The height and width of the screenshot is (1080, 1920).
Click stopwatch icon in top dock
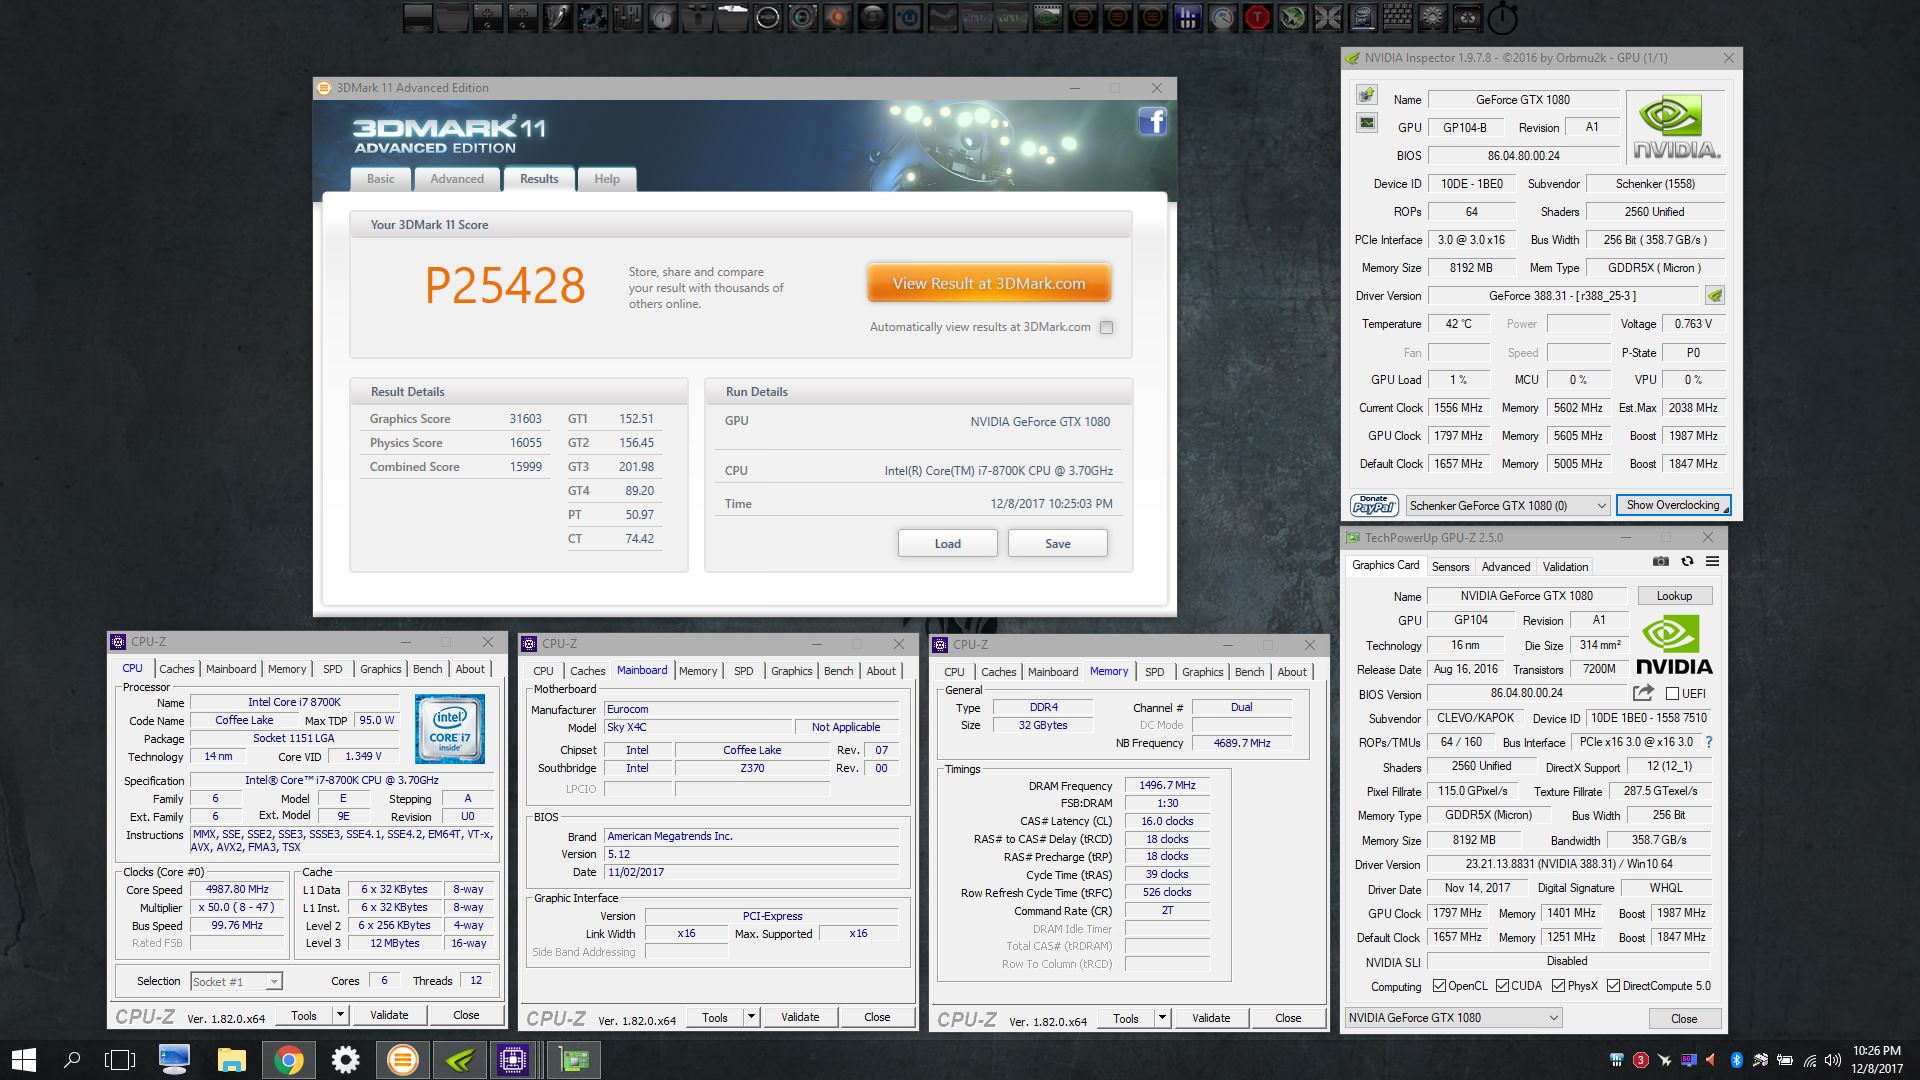tap(1502, 17)
